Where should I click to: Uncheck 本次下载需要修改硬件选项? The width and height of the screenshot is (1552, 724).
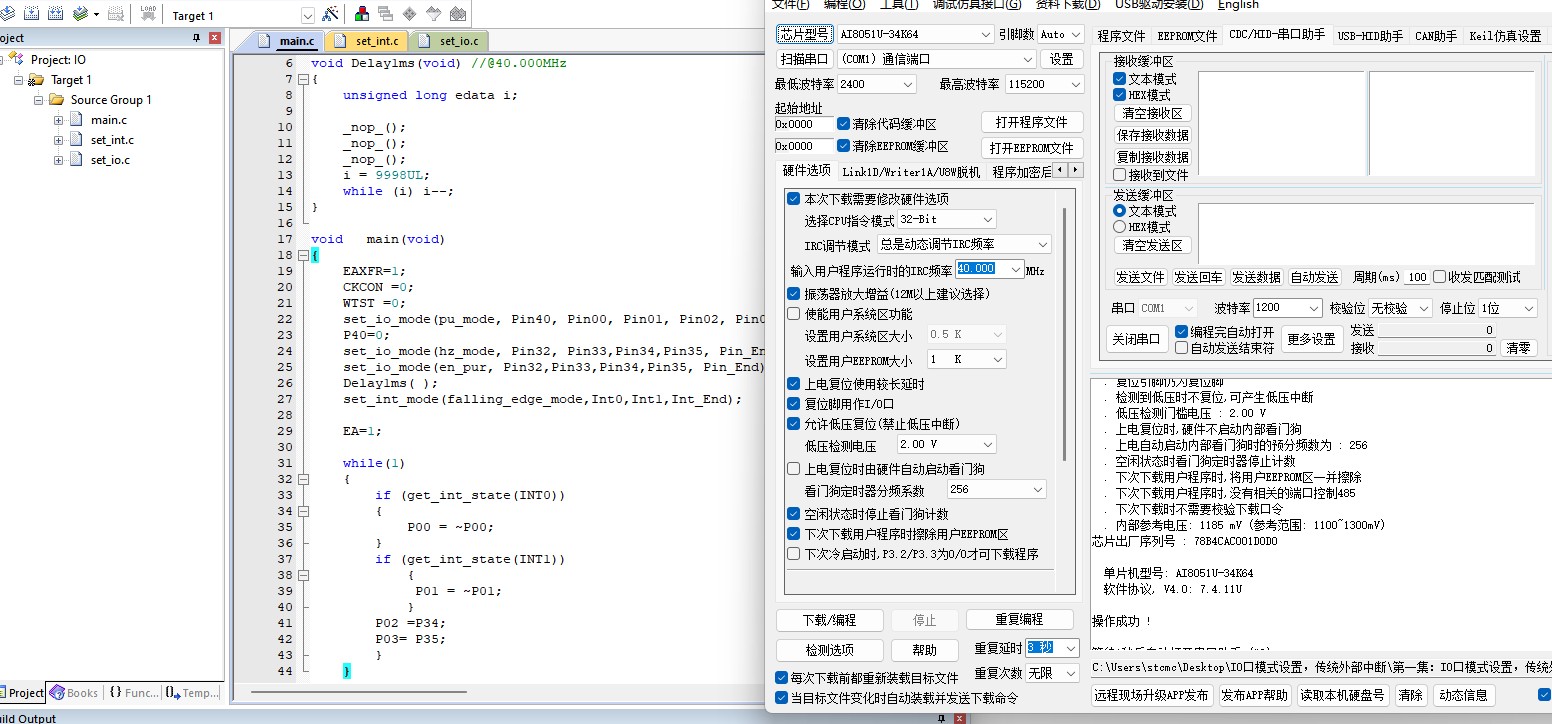point(794,199)
